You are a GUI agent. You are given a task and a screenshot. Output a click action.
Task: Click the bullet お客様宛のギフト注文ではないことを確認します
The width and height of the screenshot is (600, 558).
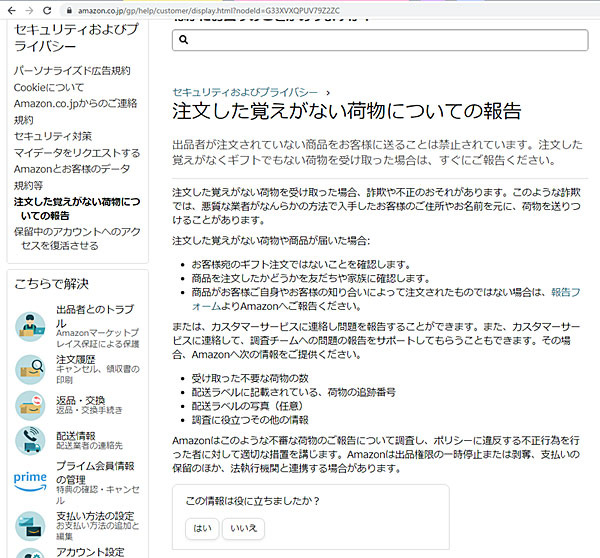(301, 264)
